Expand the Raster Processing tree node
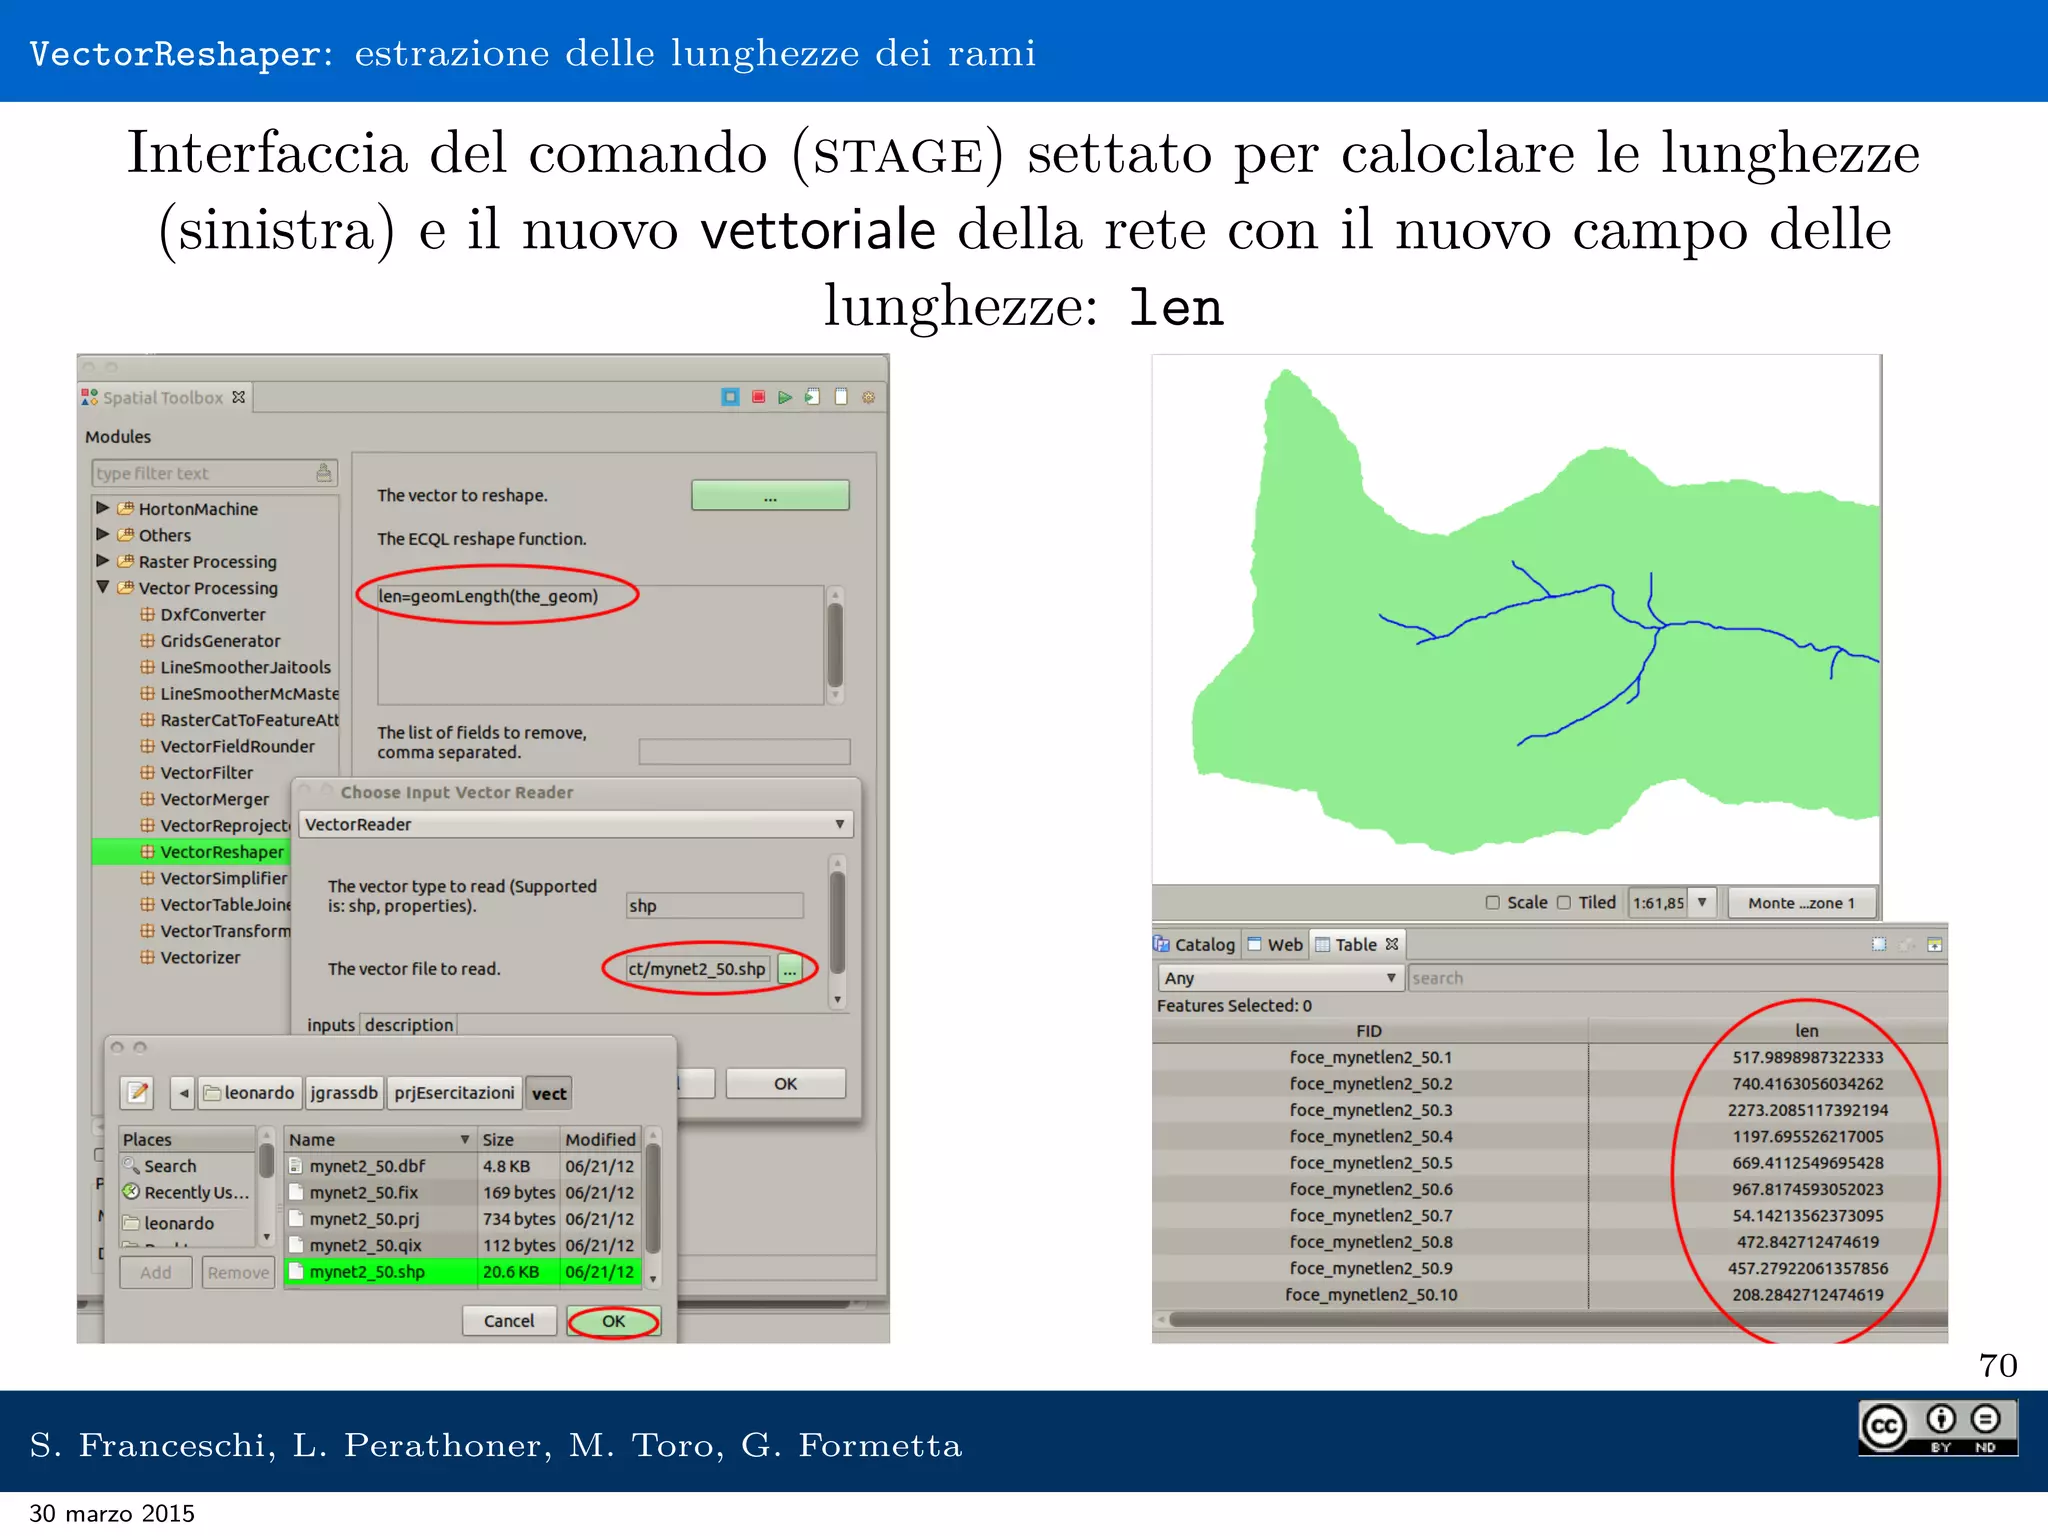The image size is (2048, 1536). [x=103, y=561]
